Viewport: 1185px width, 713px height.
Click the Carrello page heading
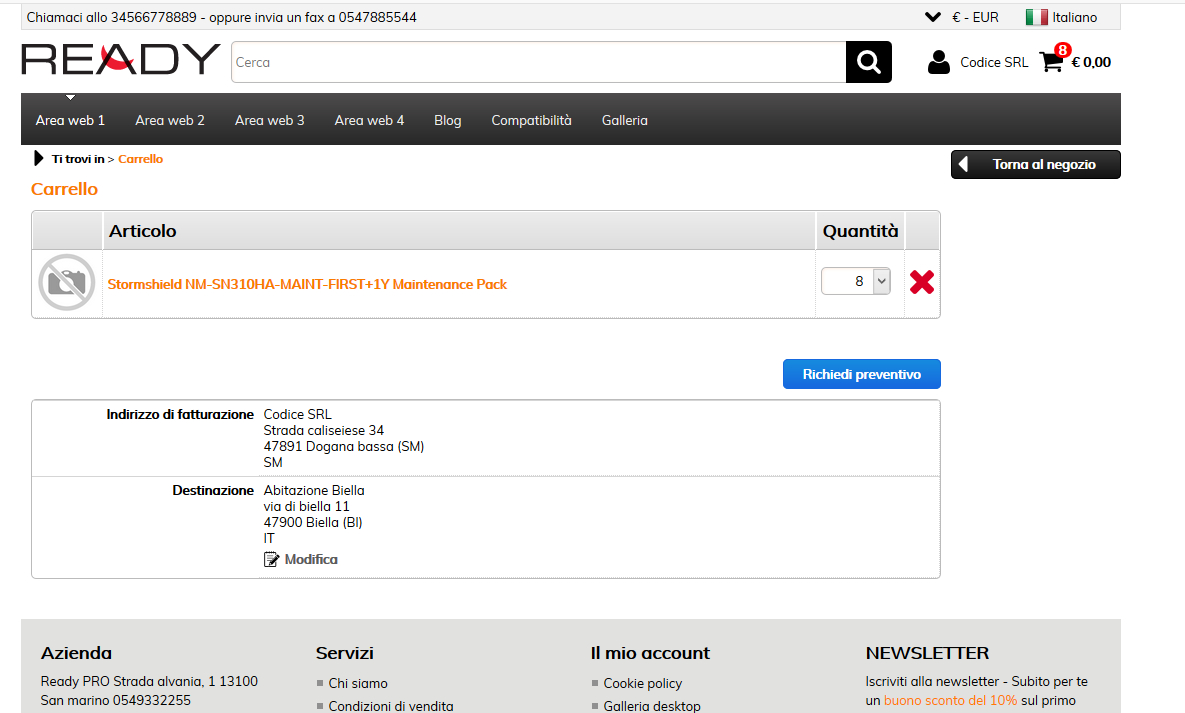click(x=64, y=189)
